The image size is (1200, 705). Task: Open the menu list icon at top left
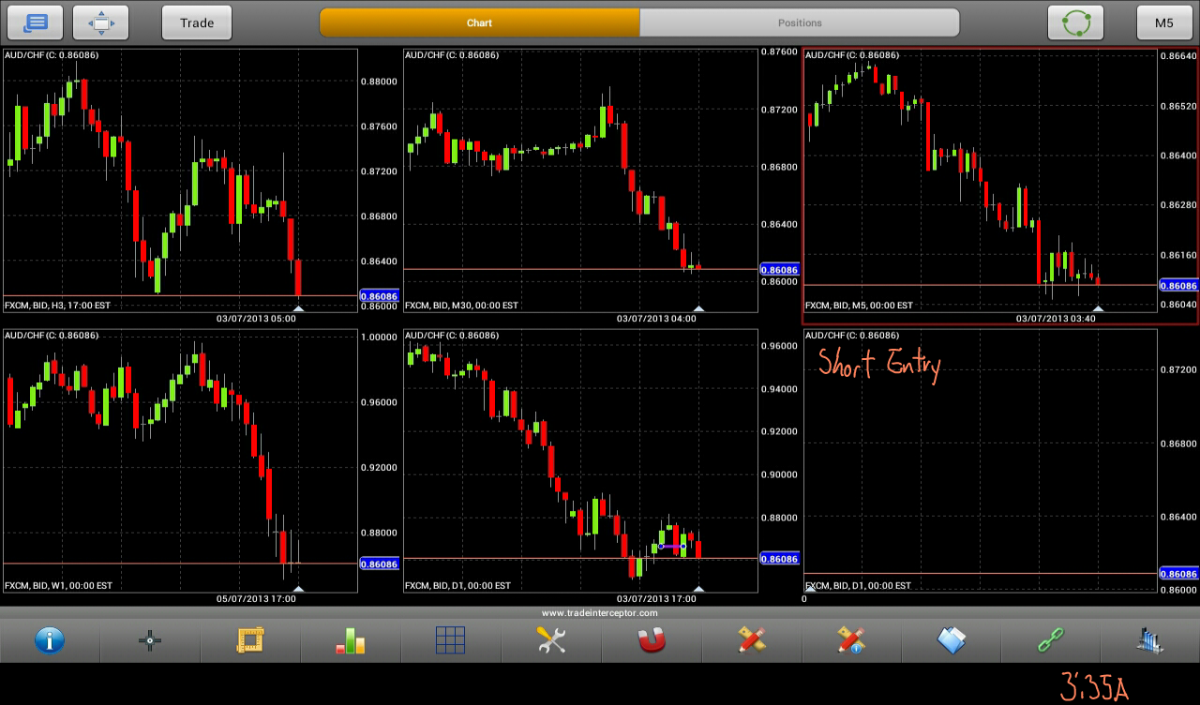pyautogui.click(x=35, y=22)
